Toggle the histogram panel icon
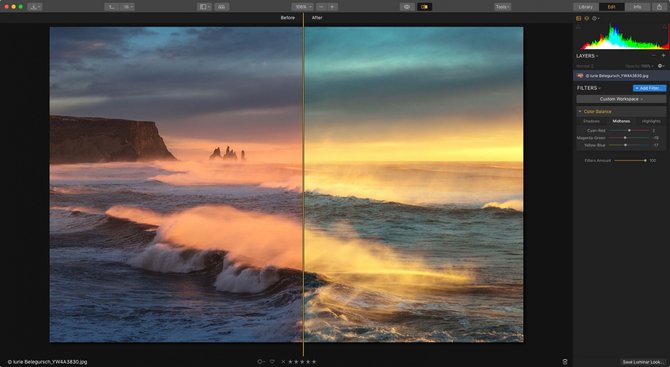 pyautogui.click(x=579, y=18)
